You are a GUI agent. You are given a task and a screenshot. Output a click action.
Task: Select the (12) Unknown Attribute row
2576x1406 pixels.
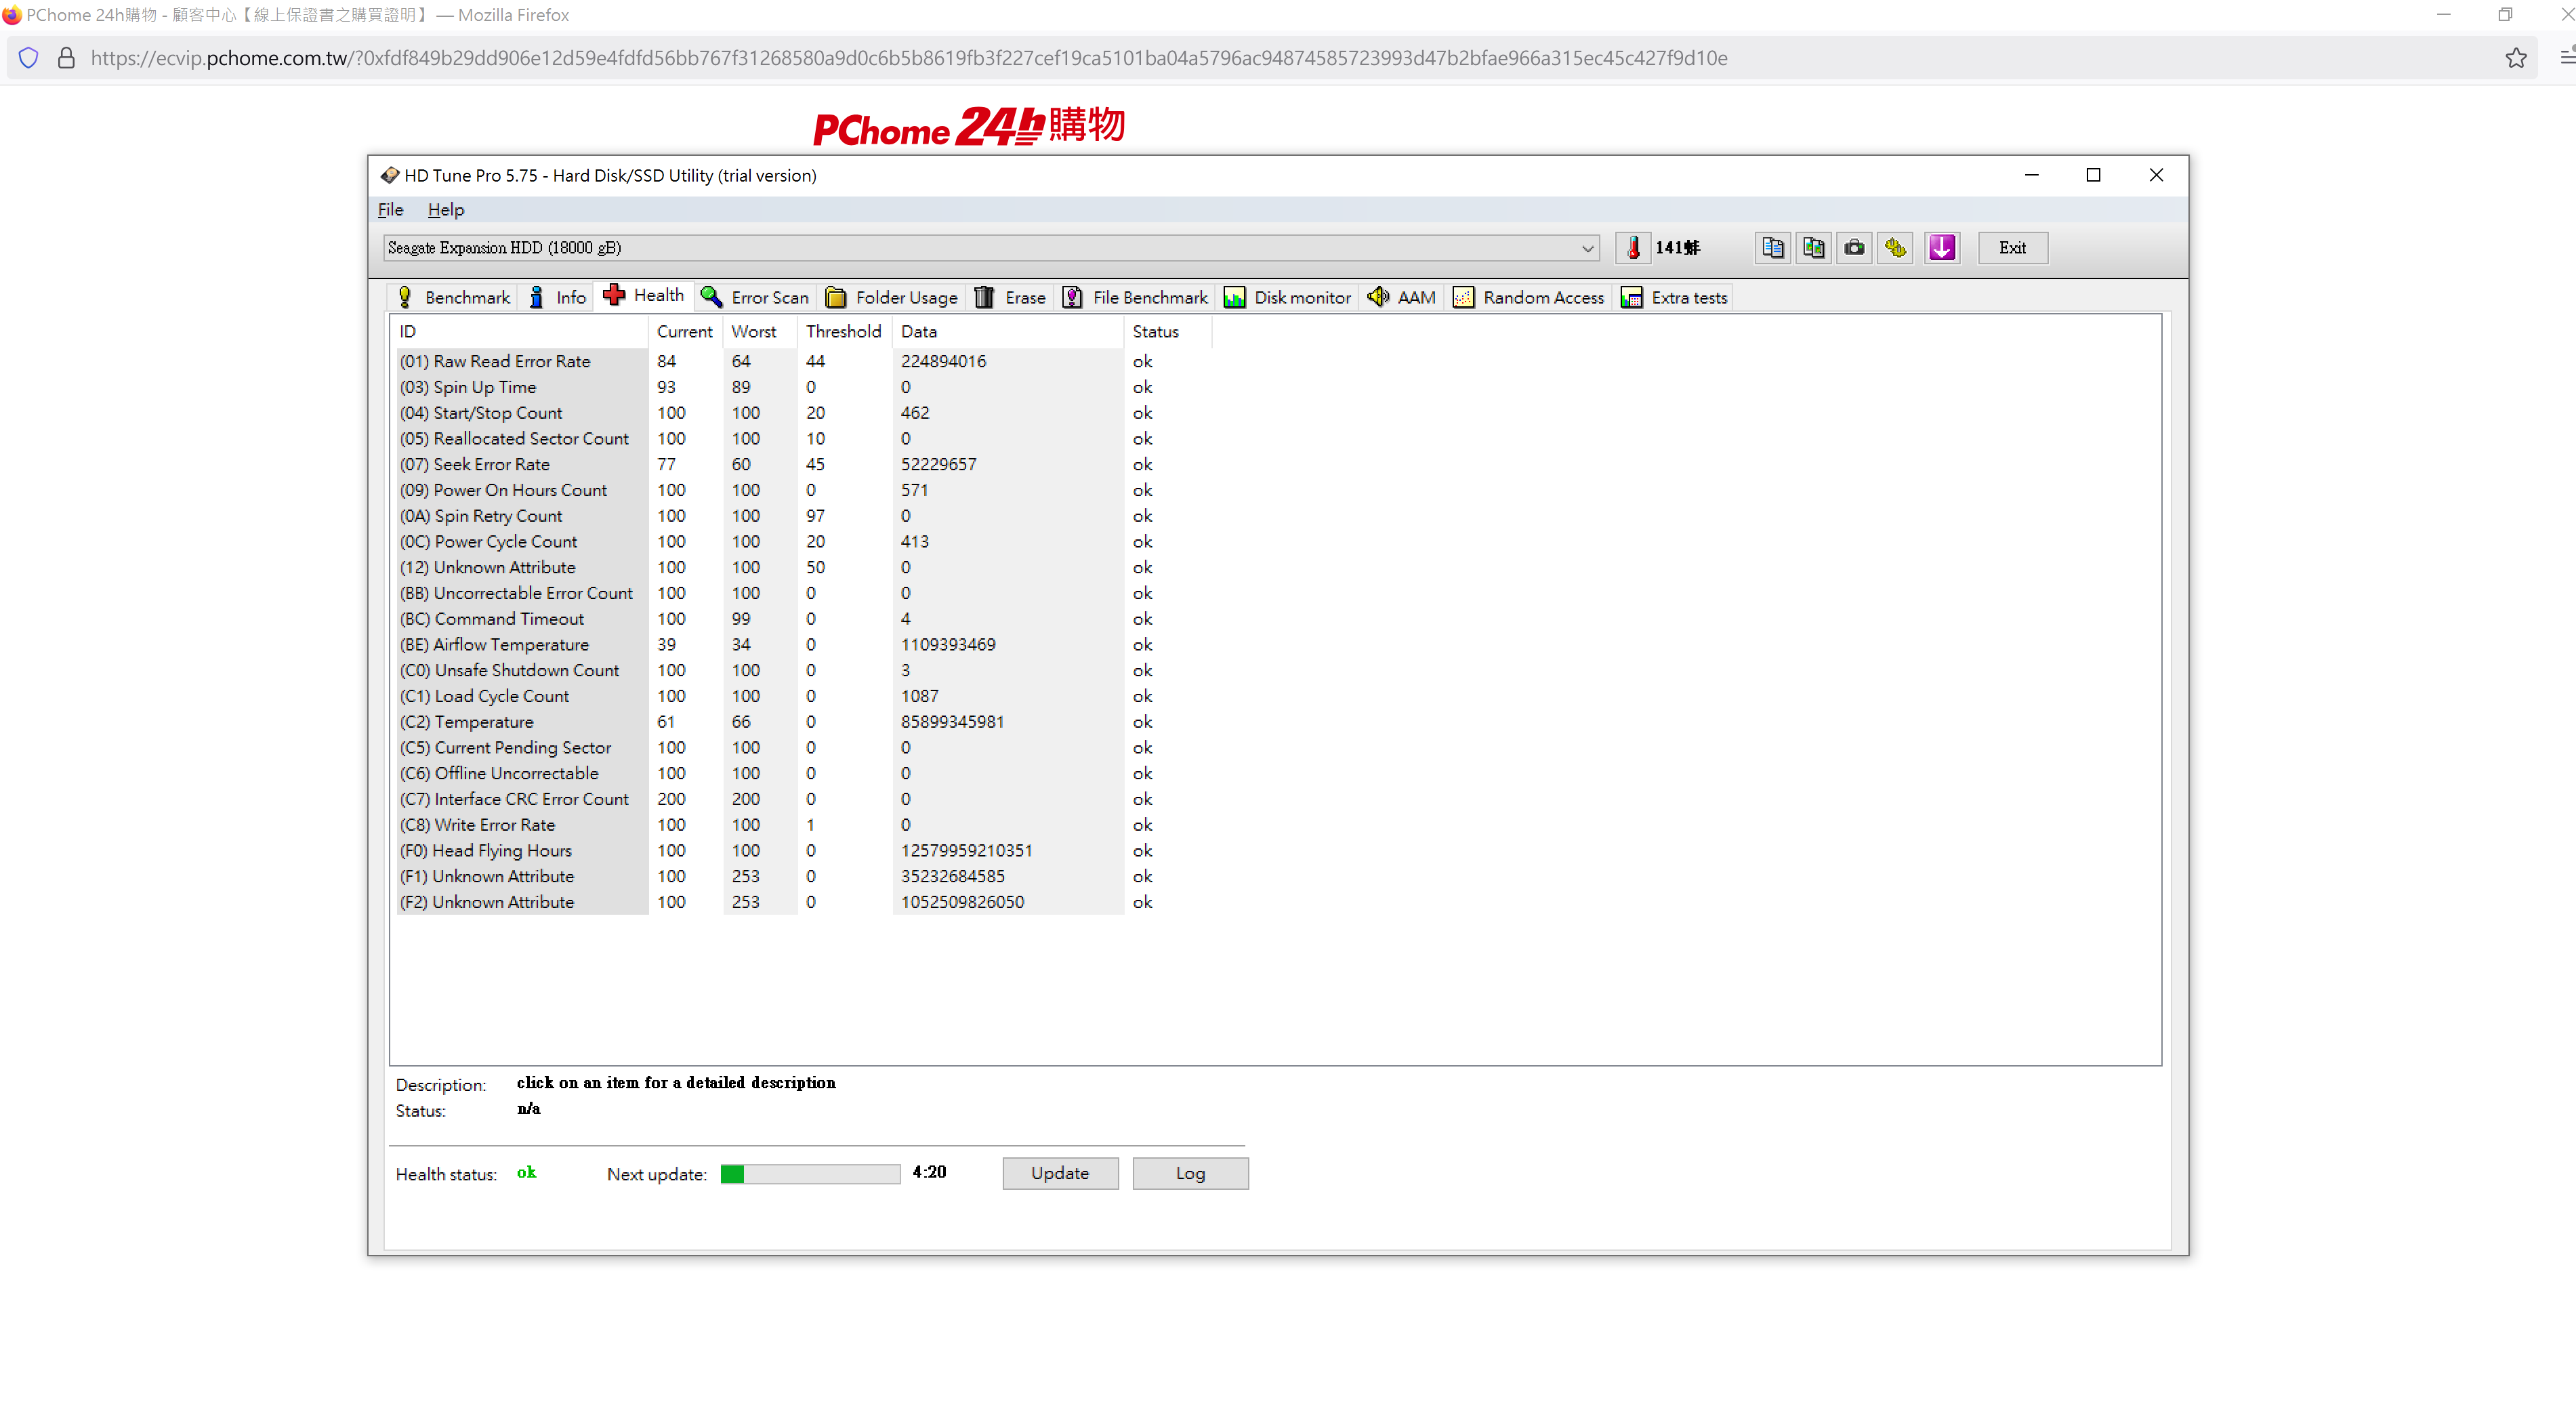(805, 567)
